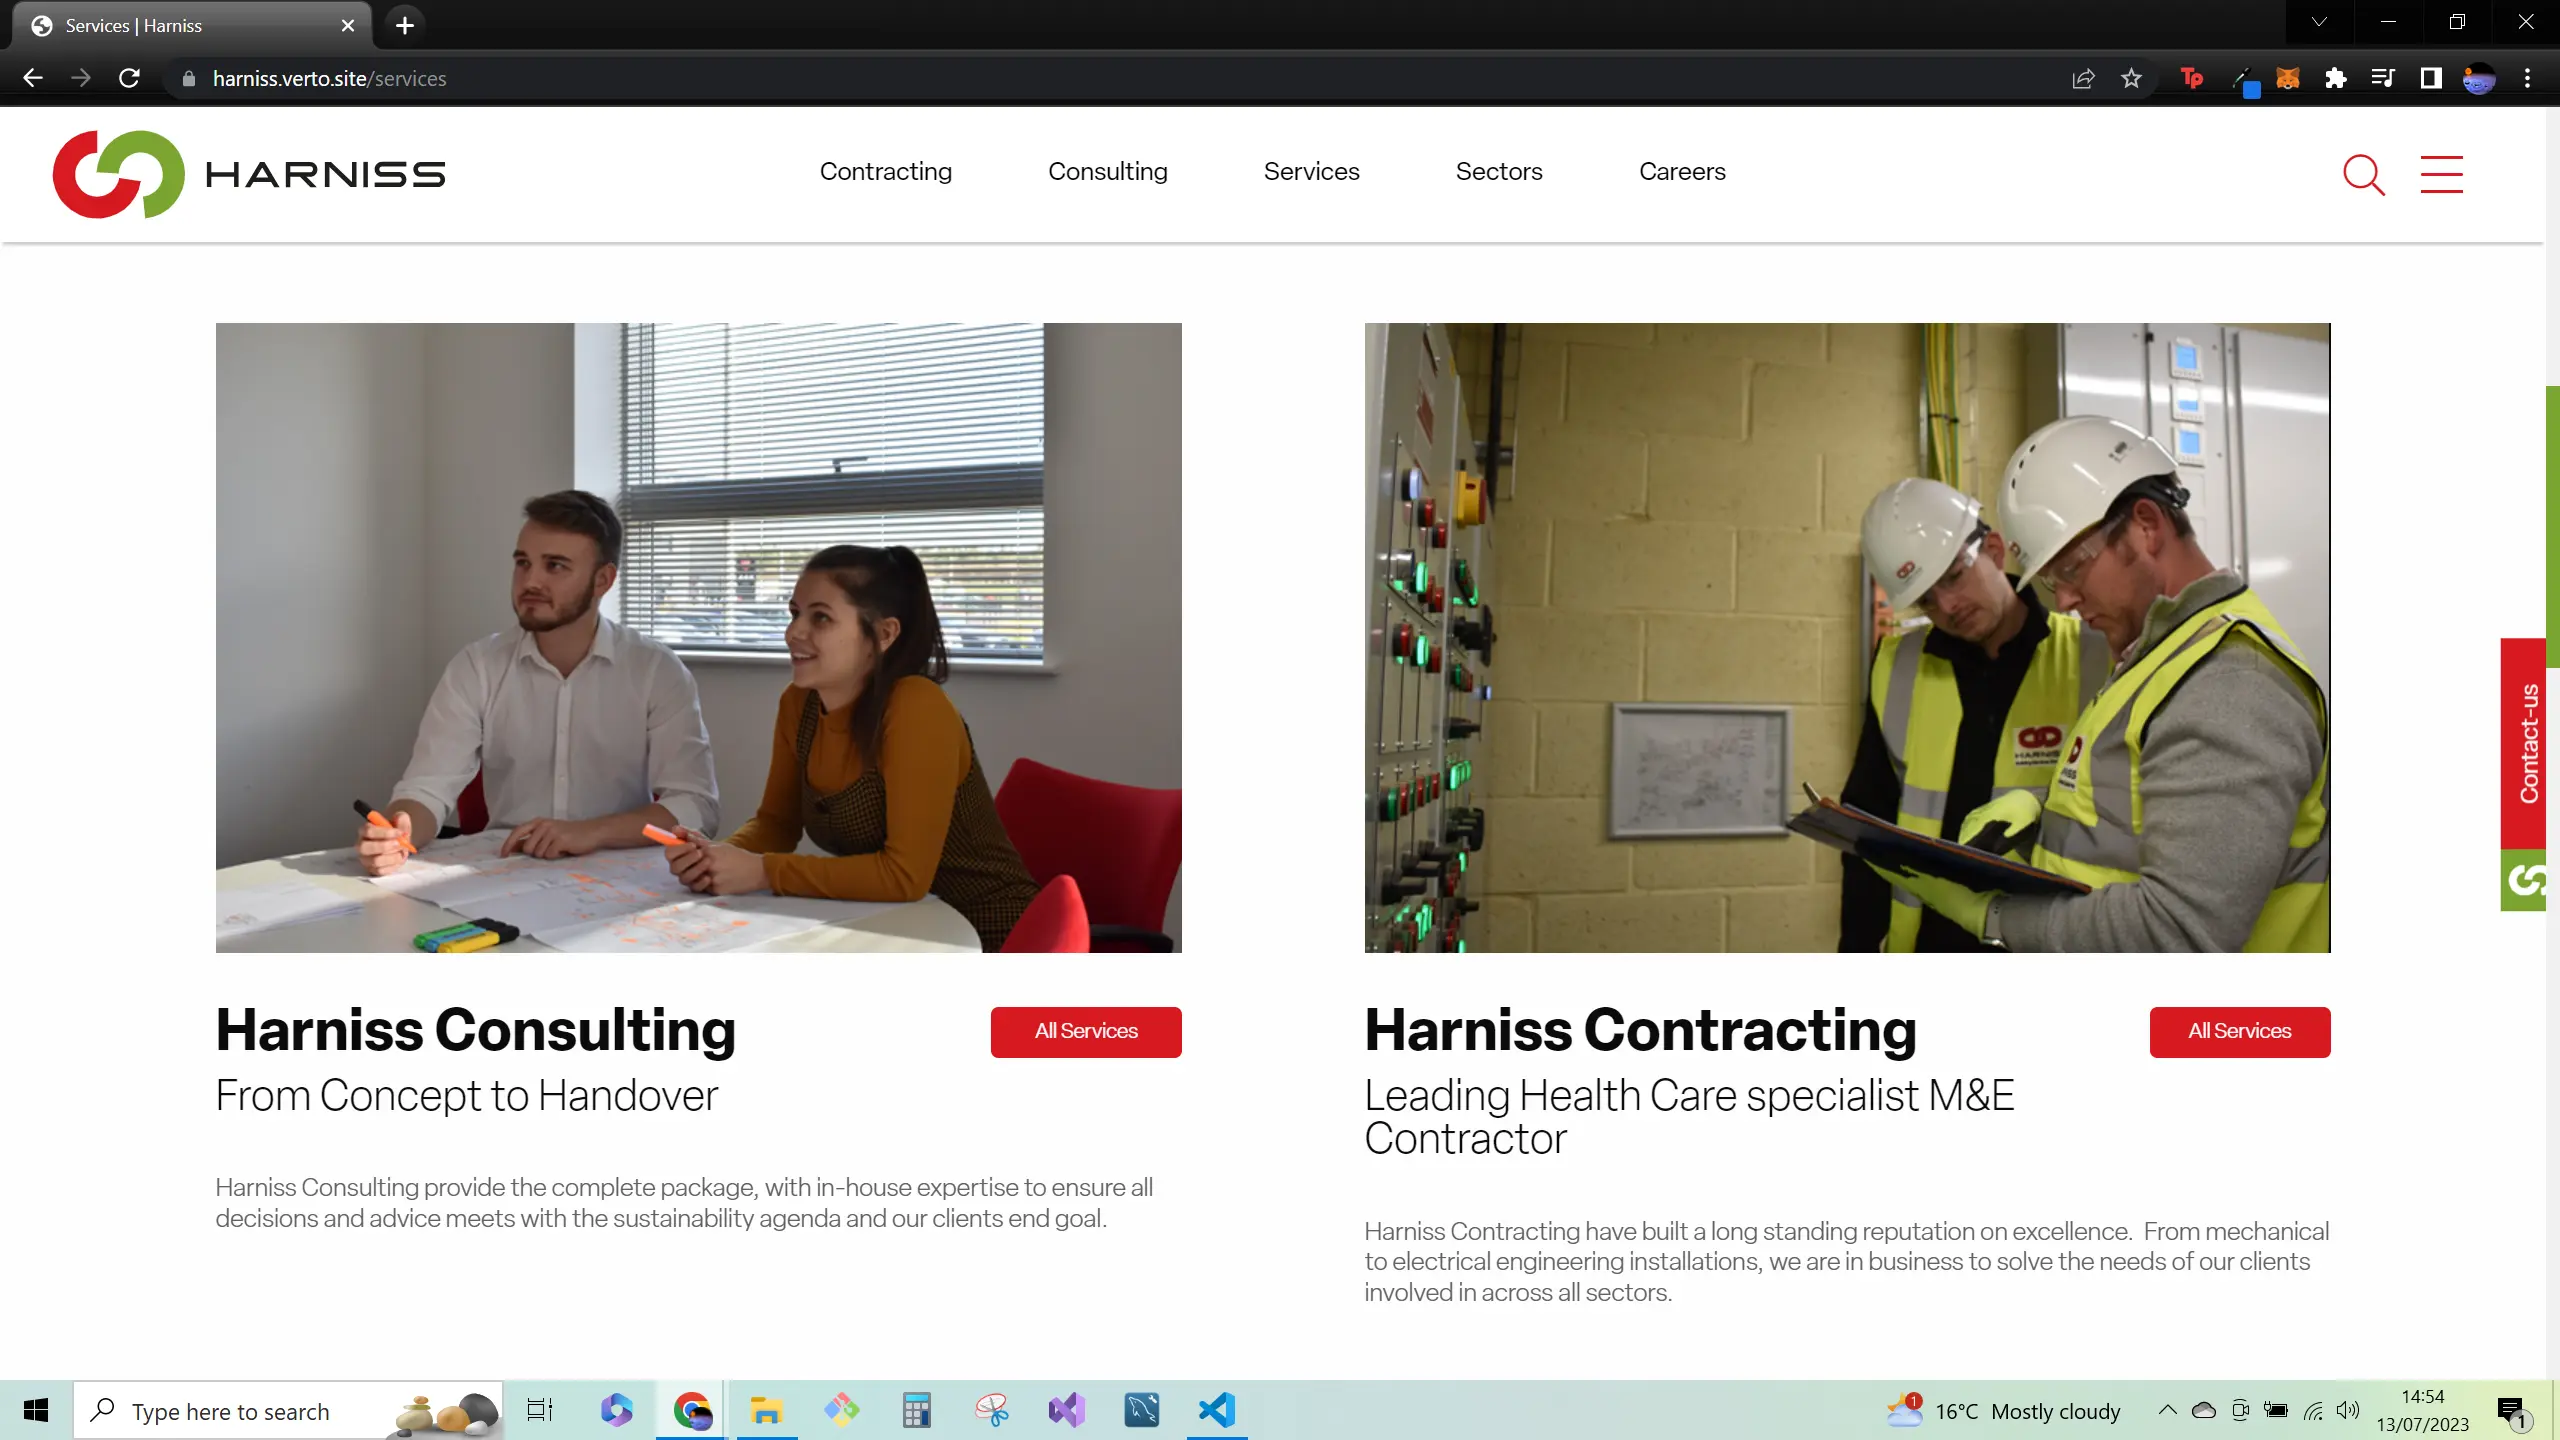Screen dimensions: 2560x1440
Task: Open the red hamburger menu icon
Action: coord(2442,174)
